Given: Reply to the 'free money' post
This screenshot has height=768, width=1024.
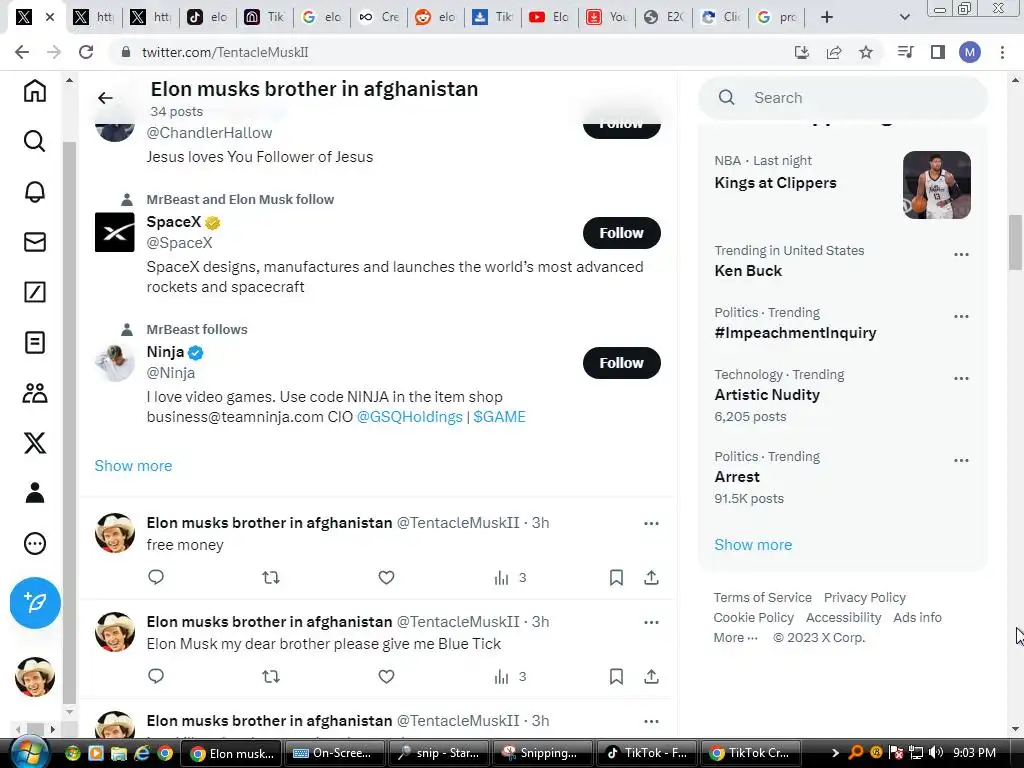Looking at the screenshot, I should click(x=155, y=577).
